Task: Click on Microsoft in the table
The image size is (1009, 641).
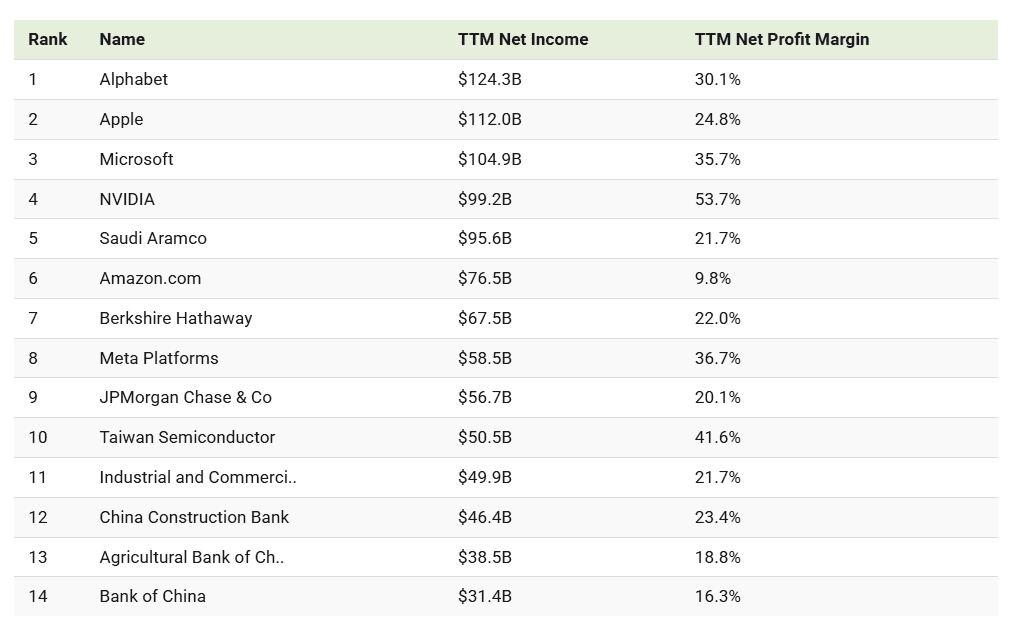Action: [136, 159]
